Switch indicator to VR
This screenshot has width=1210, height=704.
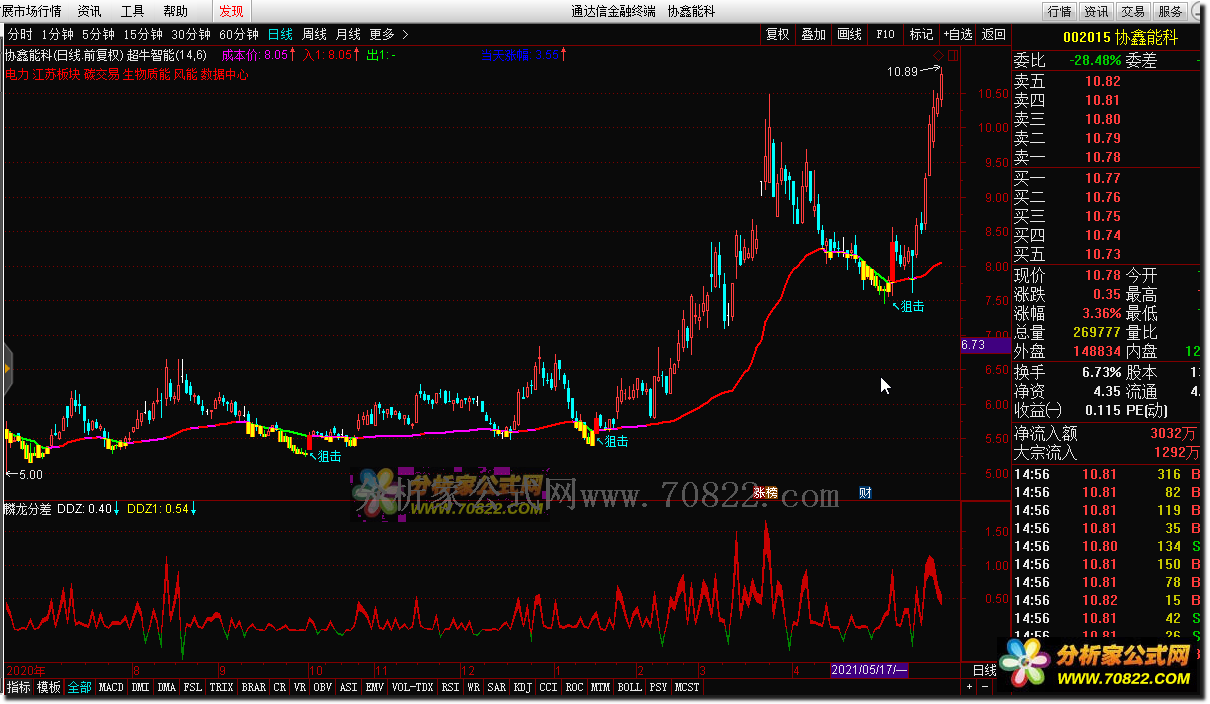tap(300, 688)
